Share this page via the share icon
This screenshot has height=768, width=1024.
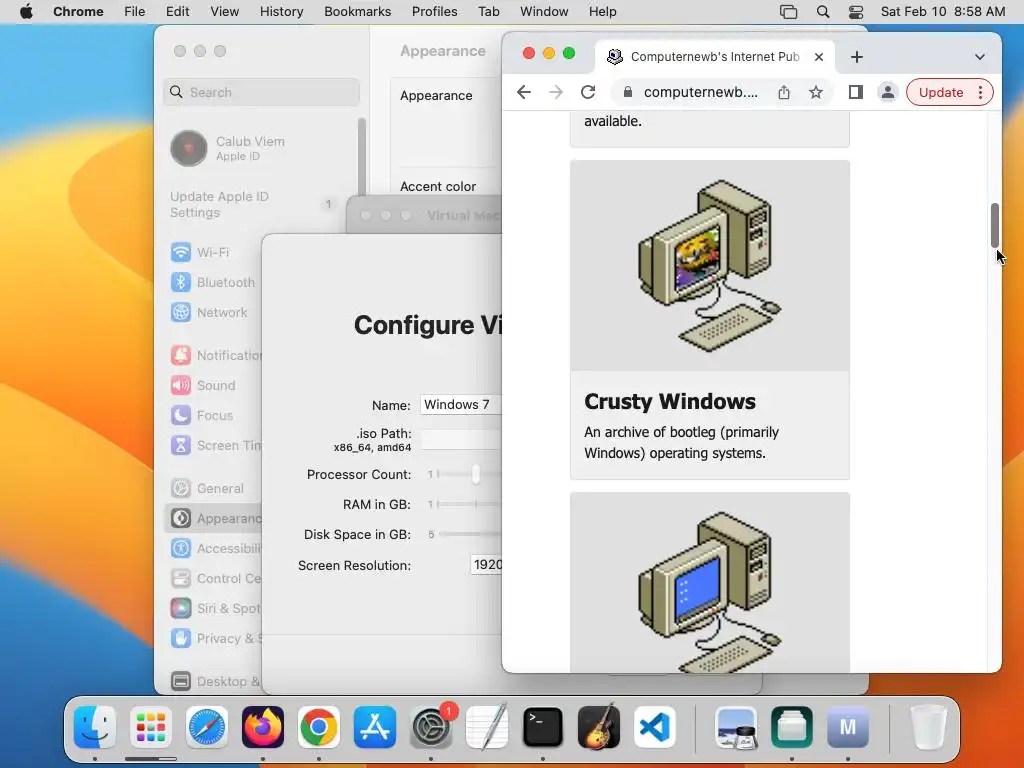point(784,92)
